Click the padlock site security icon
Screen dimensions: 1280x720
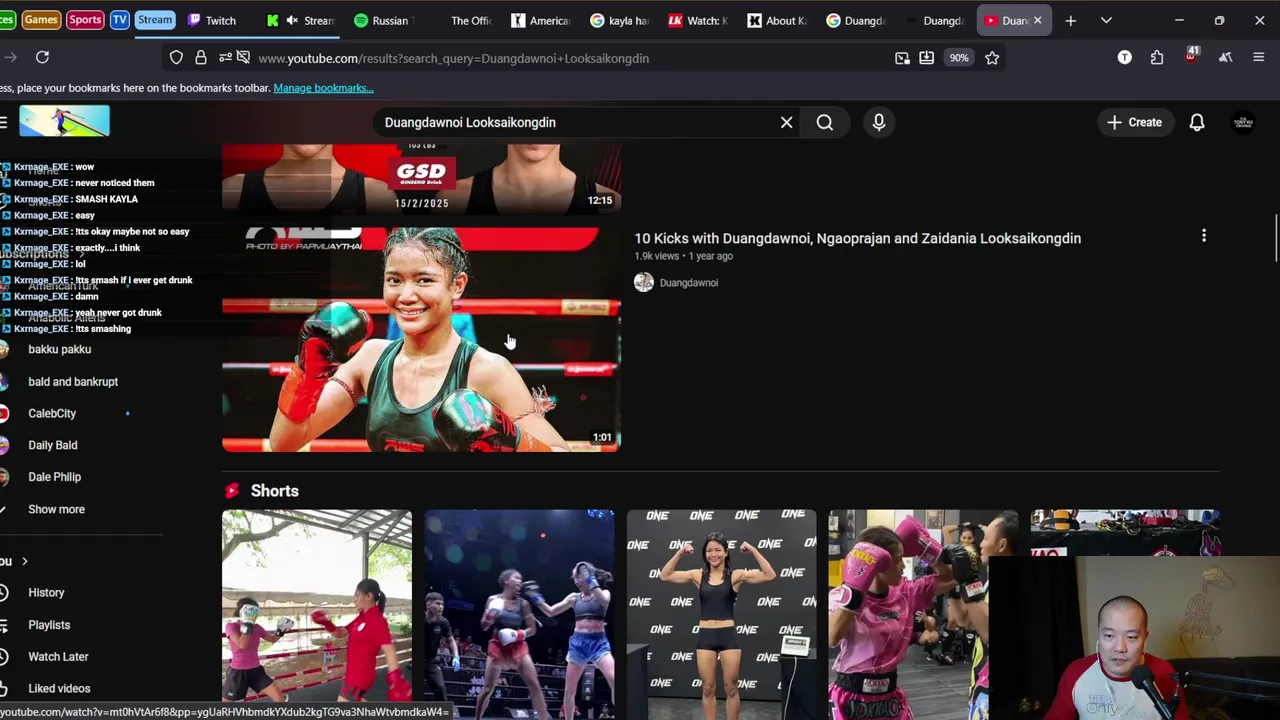pos(200,58)
